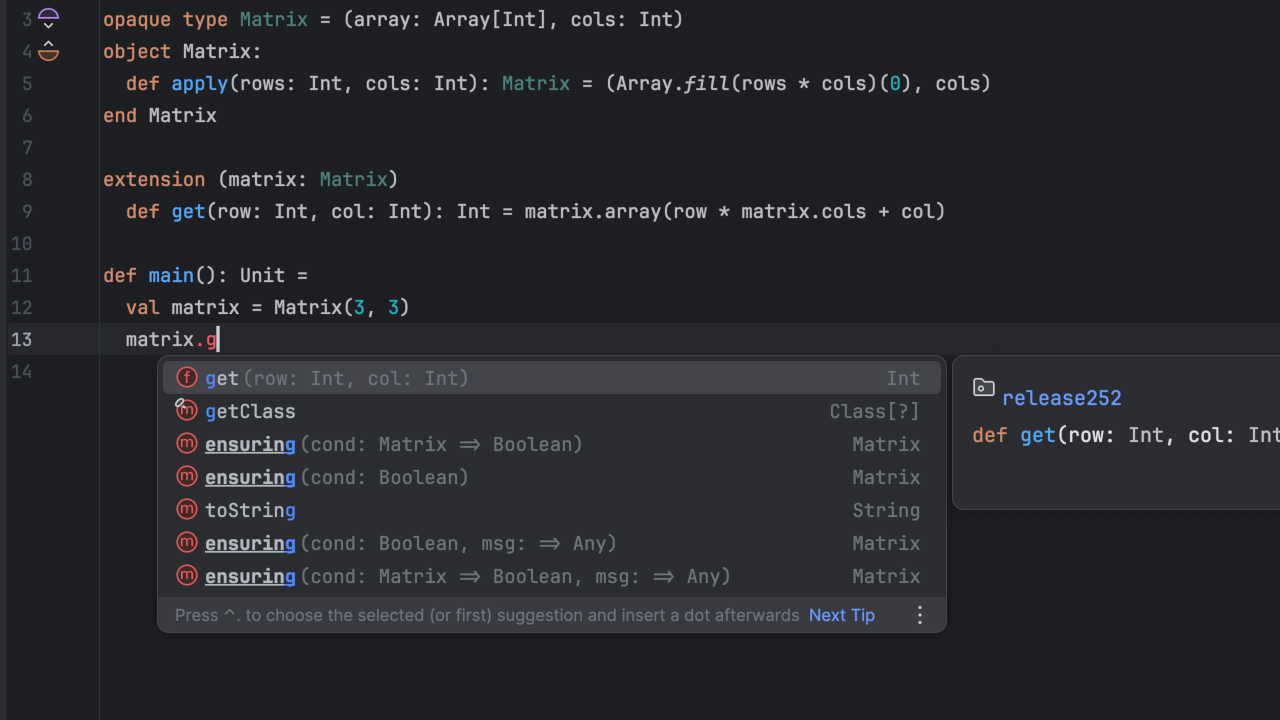Click the fill method call on line 5
This screenshot has height=720, width=1280.
pos(706,83)
